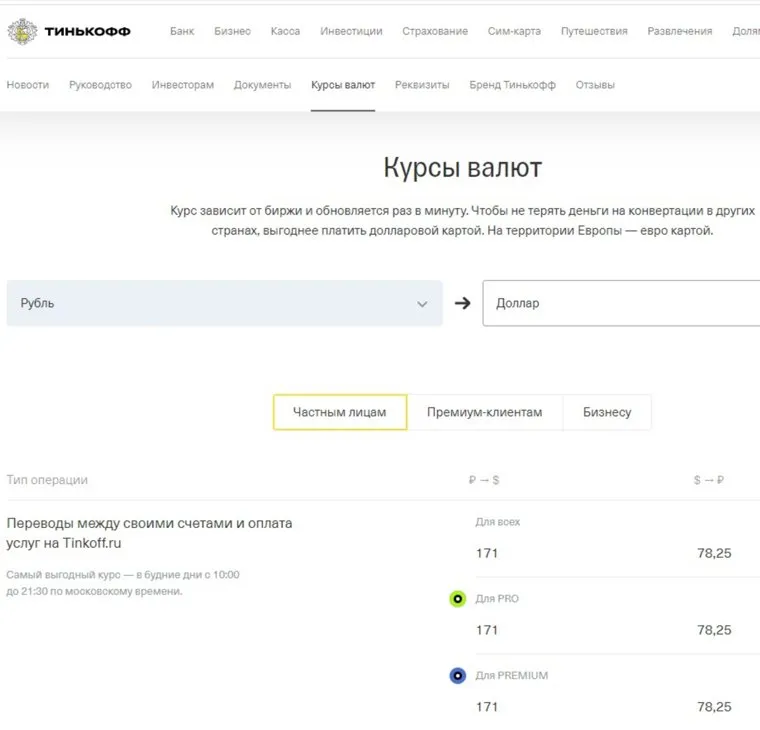Click the blue PREMIUM tier icon
This screenshot has width=760, height=730.
coord(458,675)
